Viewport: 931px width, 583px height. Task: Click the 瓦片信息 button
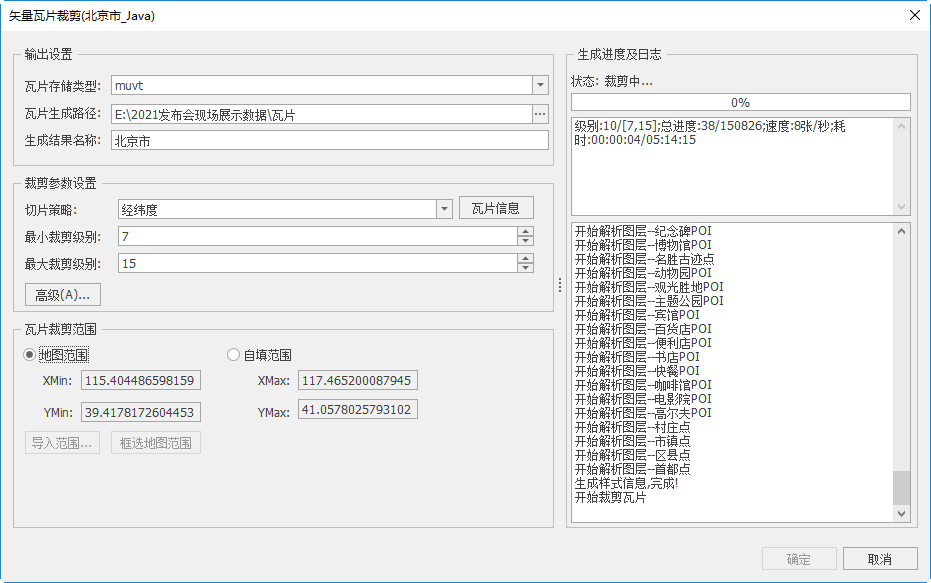(x=496, y=208)
